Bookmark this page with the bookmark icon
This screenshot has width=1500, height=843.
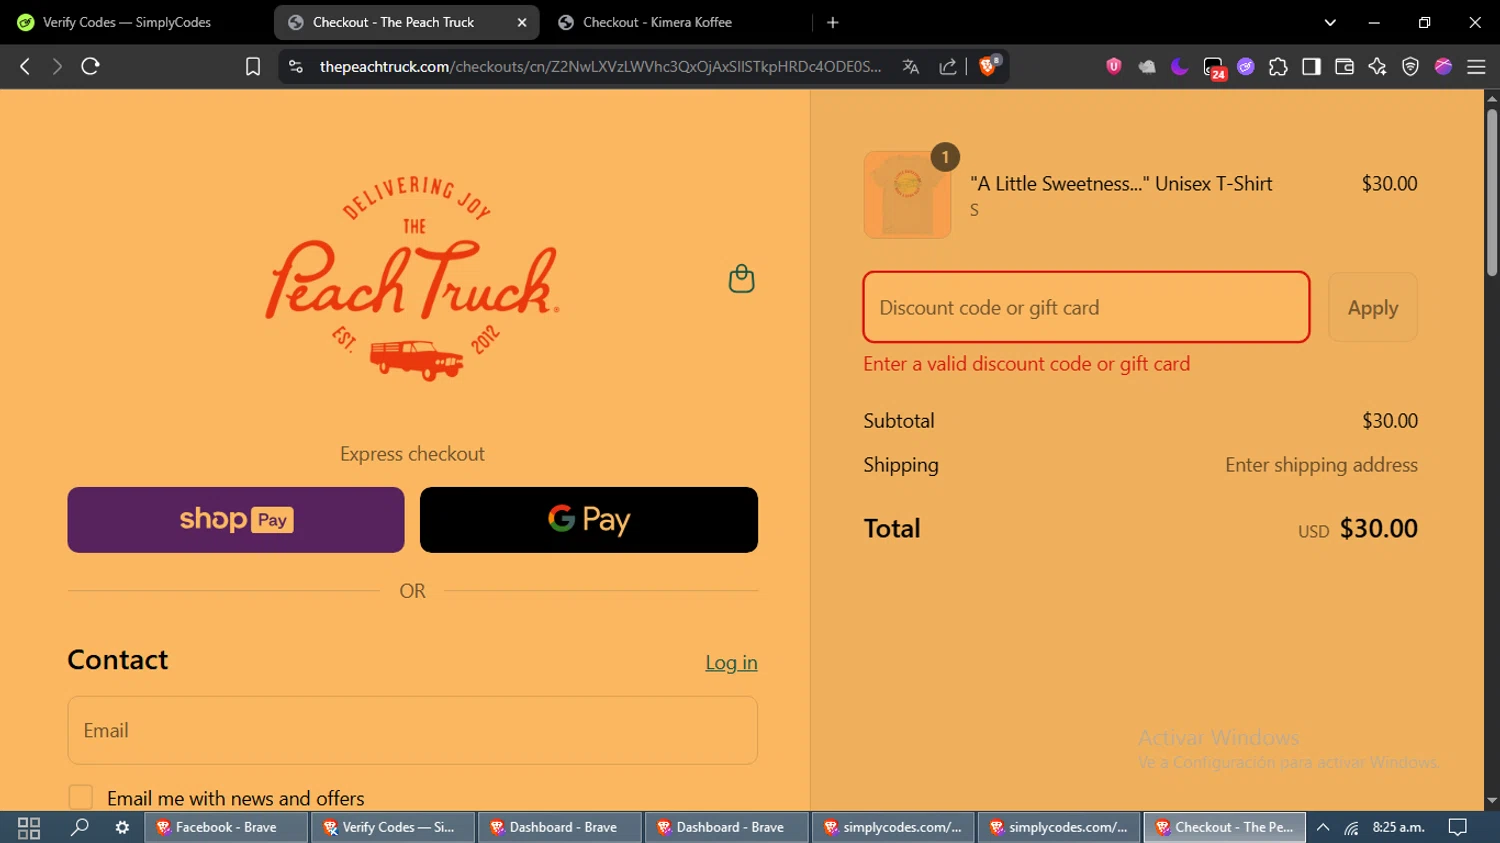tap(253, 66)
